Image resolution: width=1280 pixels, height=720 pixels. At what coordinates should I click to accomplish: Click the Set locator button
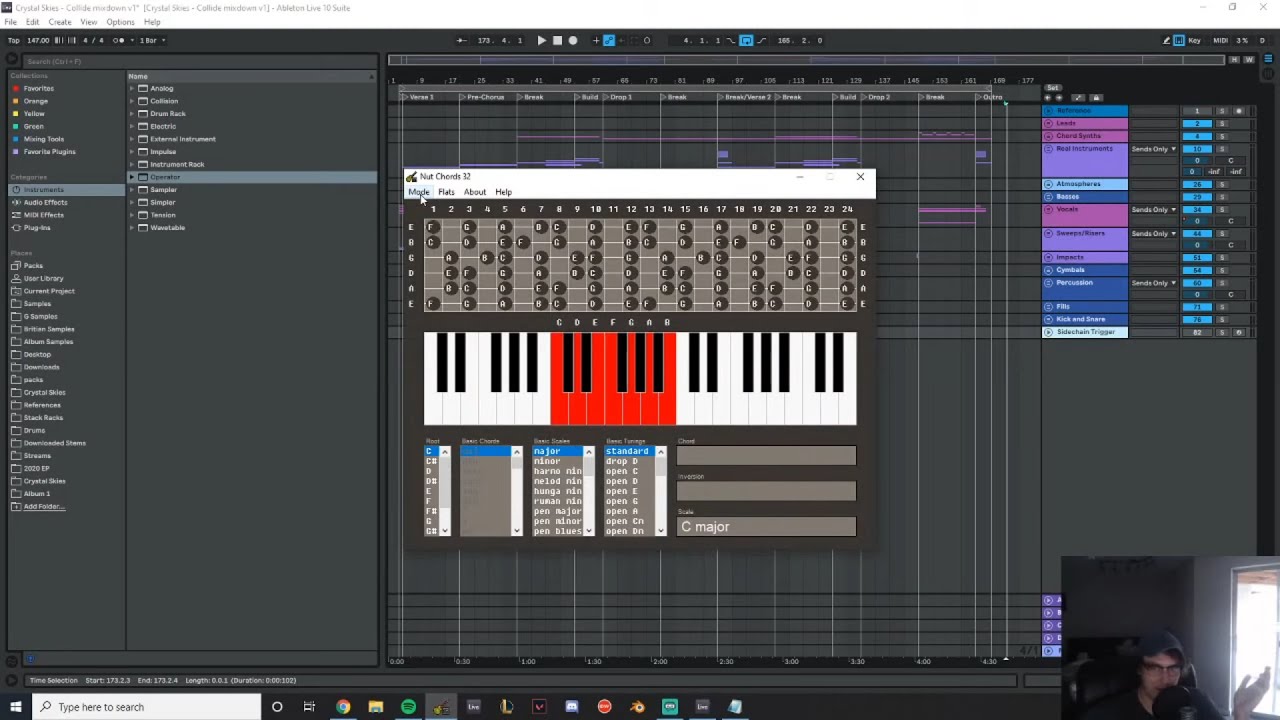click(x=1052, y=87)
